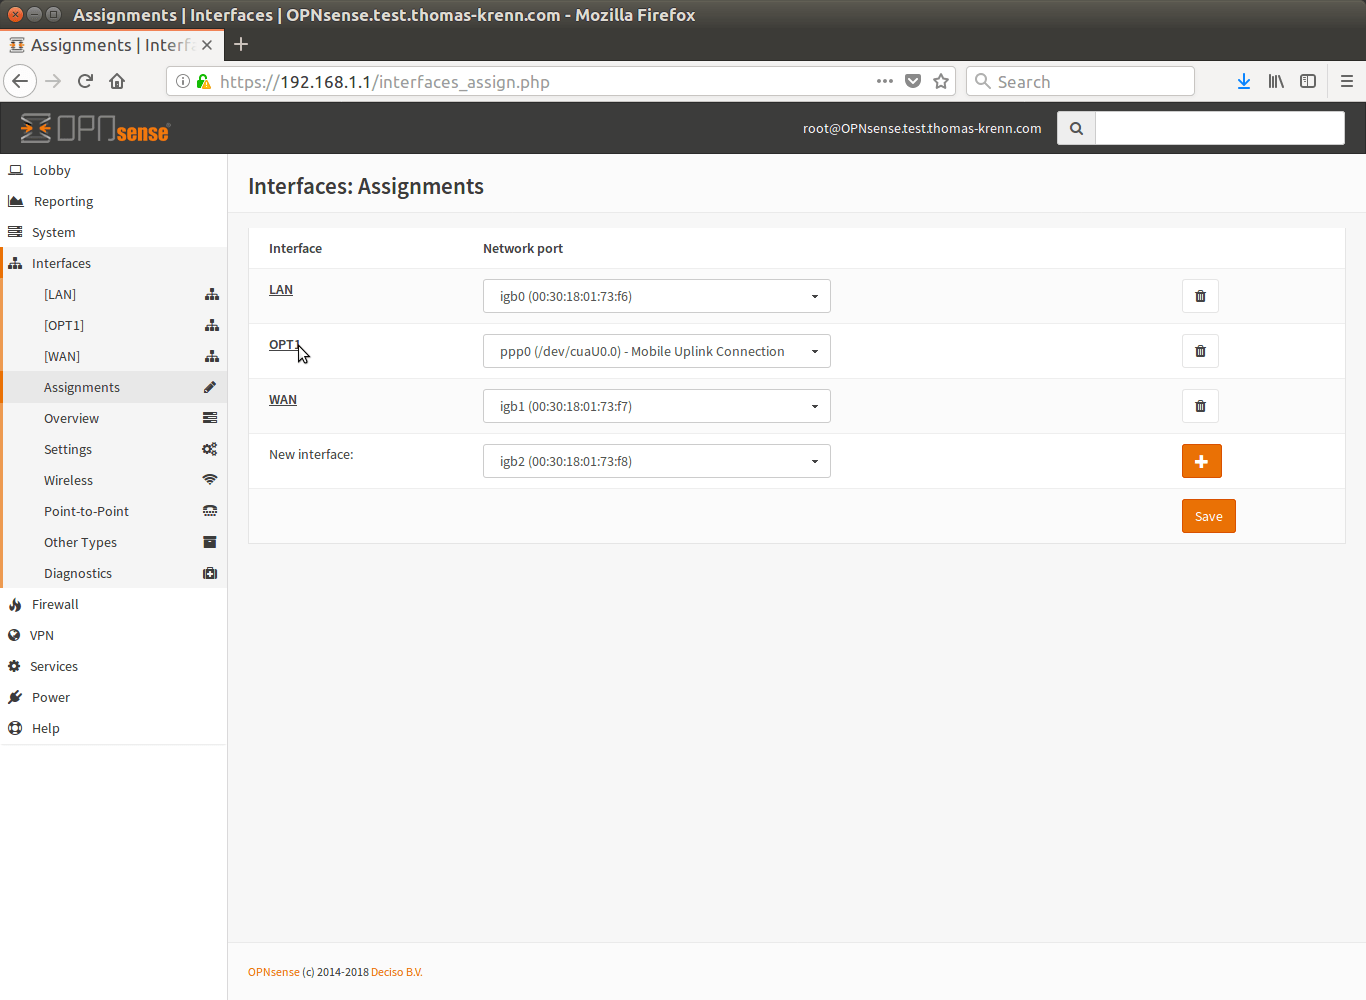
Task: Click trash icon for OPT1 row
Action: [x=1200, y=351]
